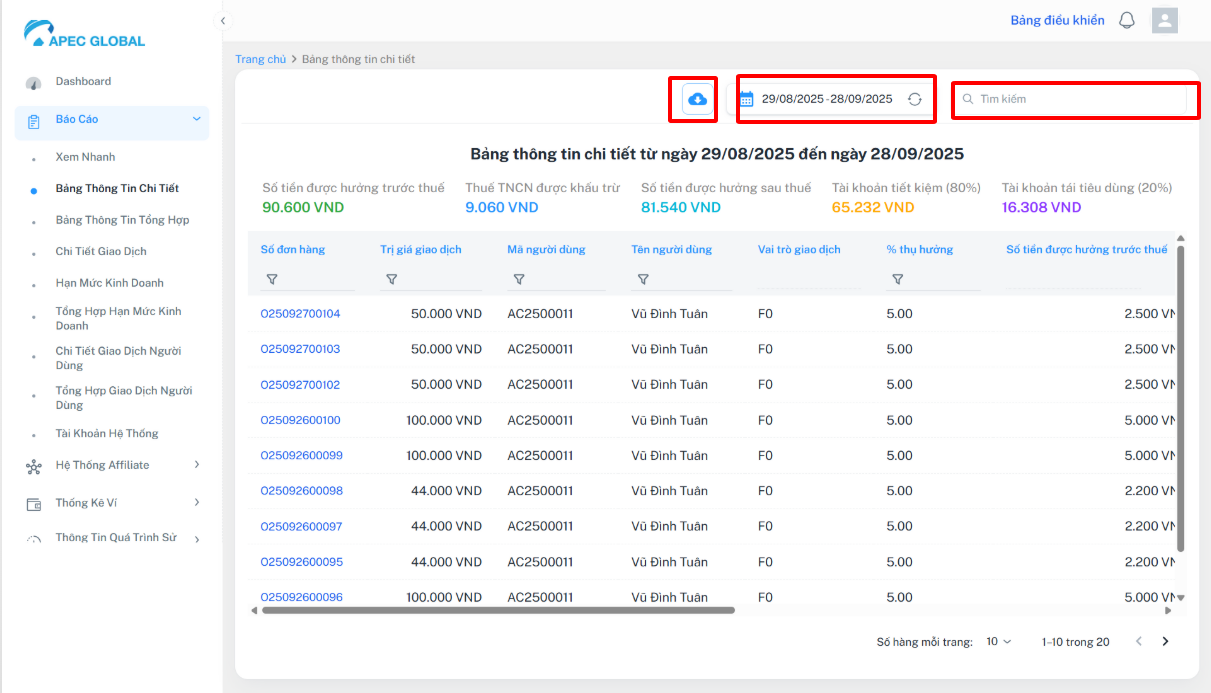Image resolution: width=1211 pixels, height=693 pixels.
Task: Collapse the sidebar using arrow toggle
Action: (x=223, y=20)
